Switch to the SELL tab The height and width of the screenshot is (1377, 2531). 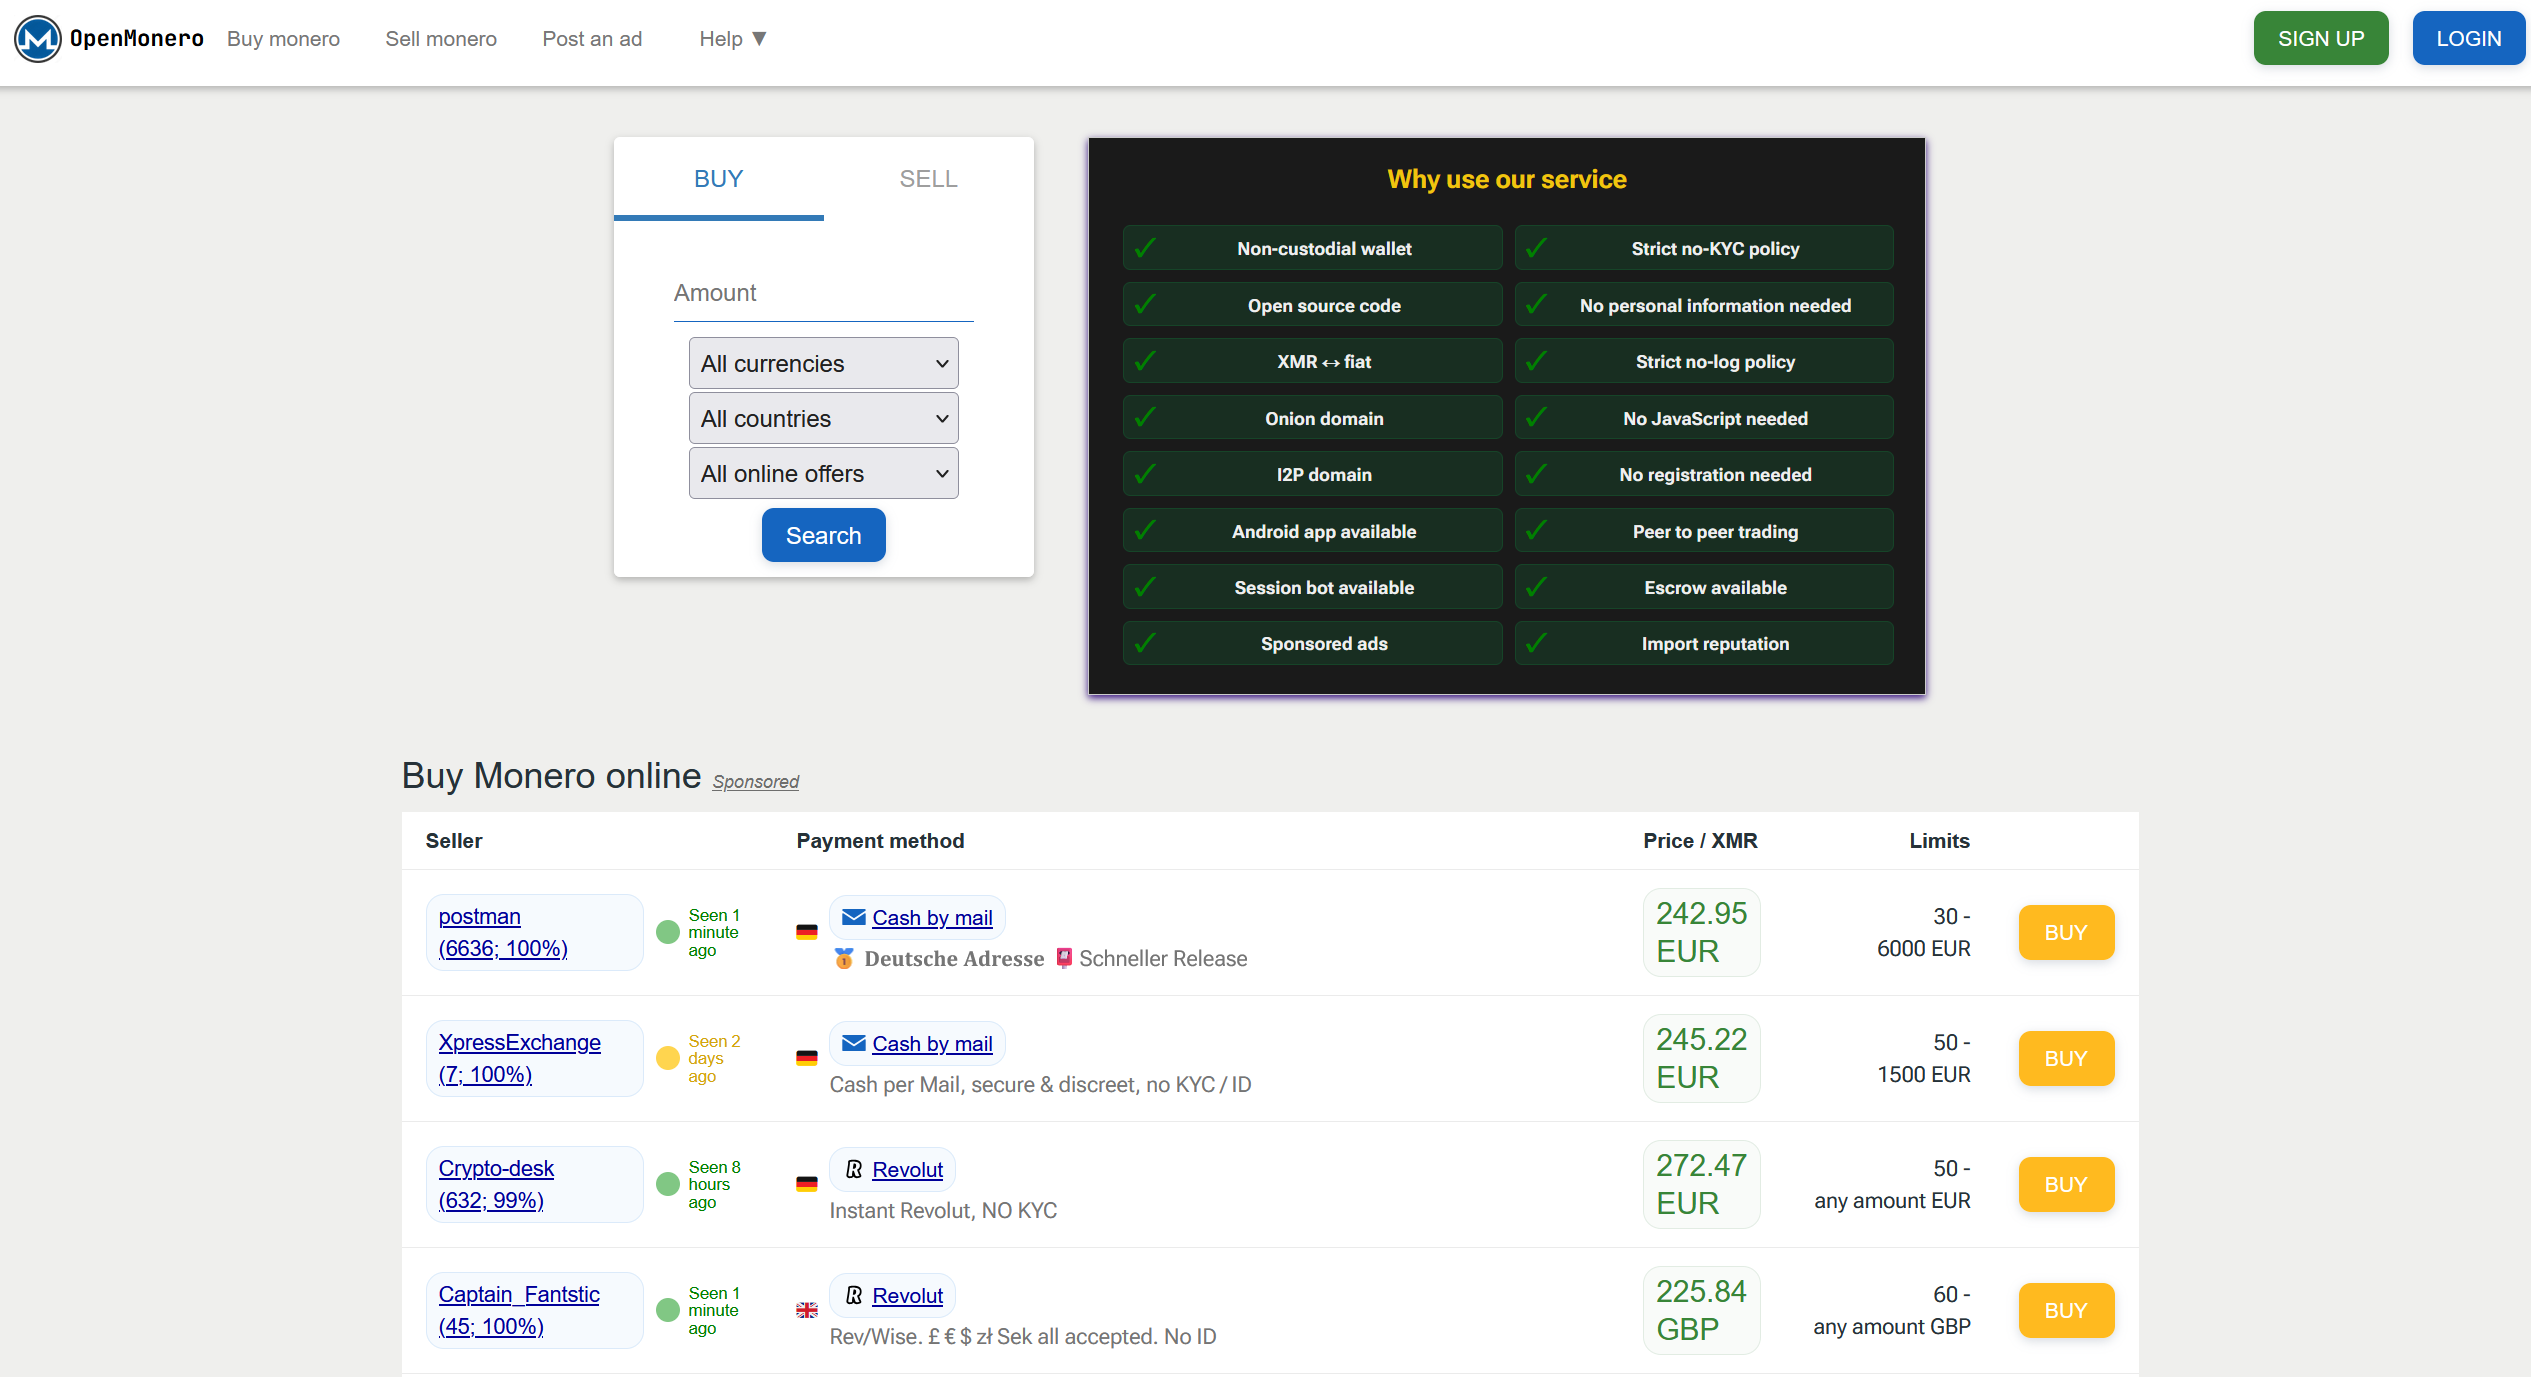[928, 179]
